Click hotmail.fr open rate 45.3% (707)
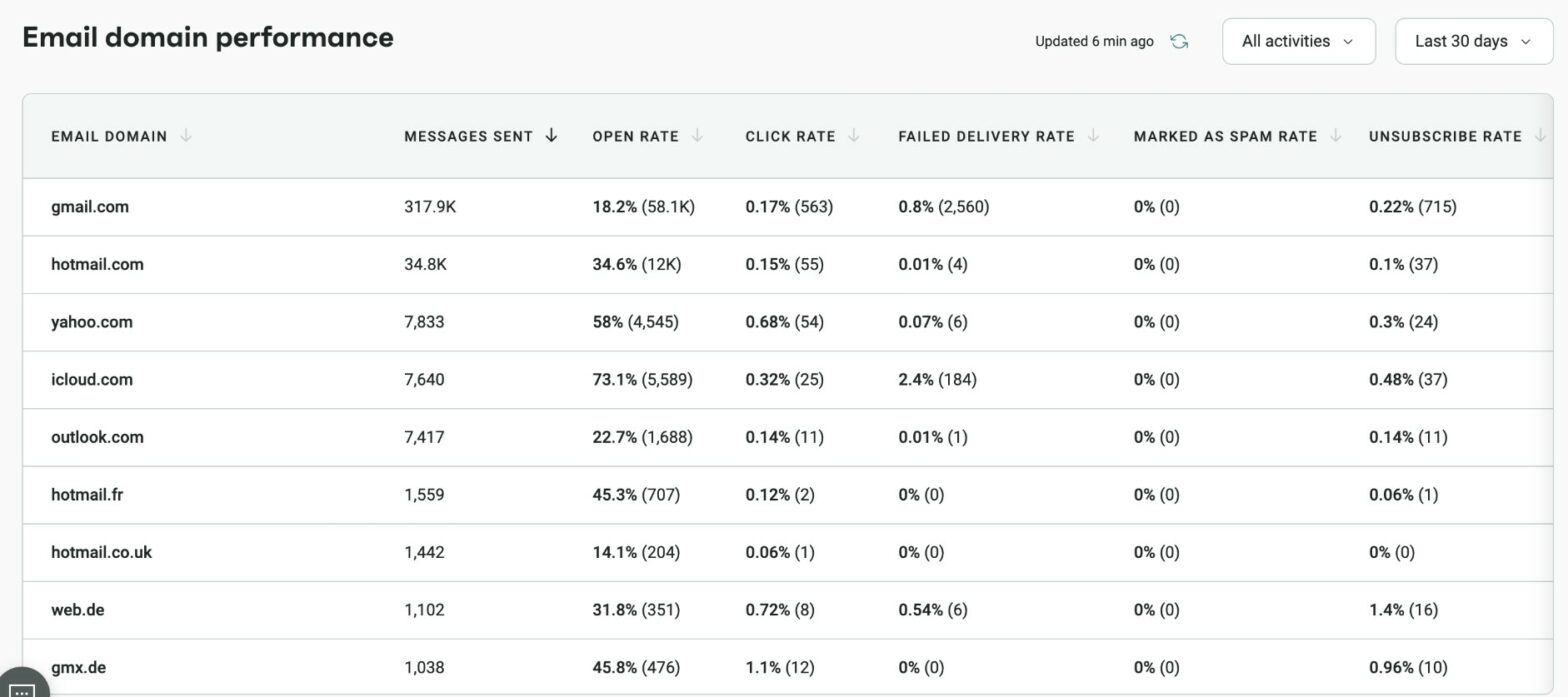1568x697 pixels. pos(636,494)
